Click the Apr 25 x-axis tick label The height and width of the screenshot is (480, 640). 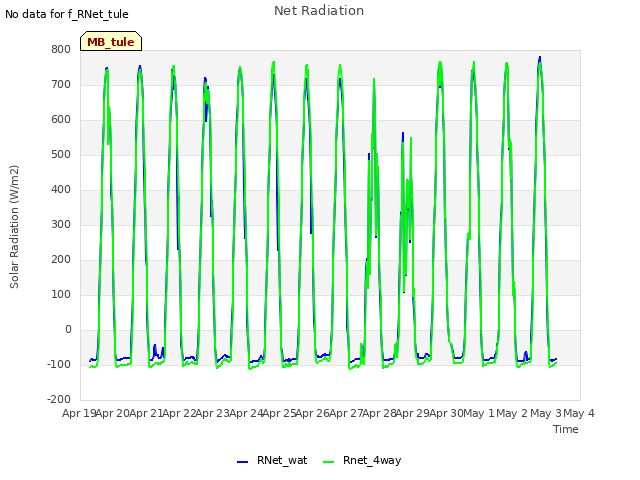coord(280,413)
